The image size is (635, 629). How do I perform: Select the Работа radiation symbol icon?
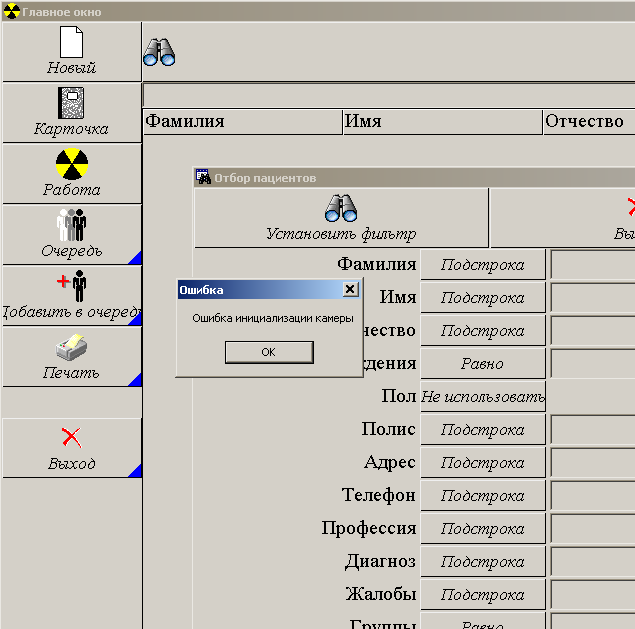point(71,165)
